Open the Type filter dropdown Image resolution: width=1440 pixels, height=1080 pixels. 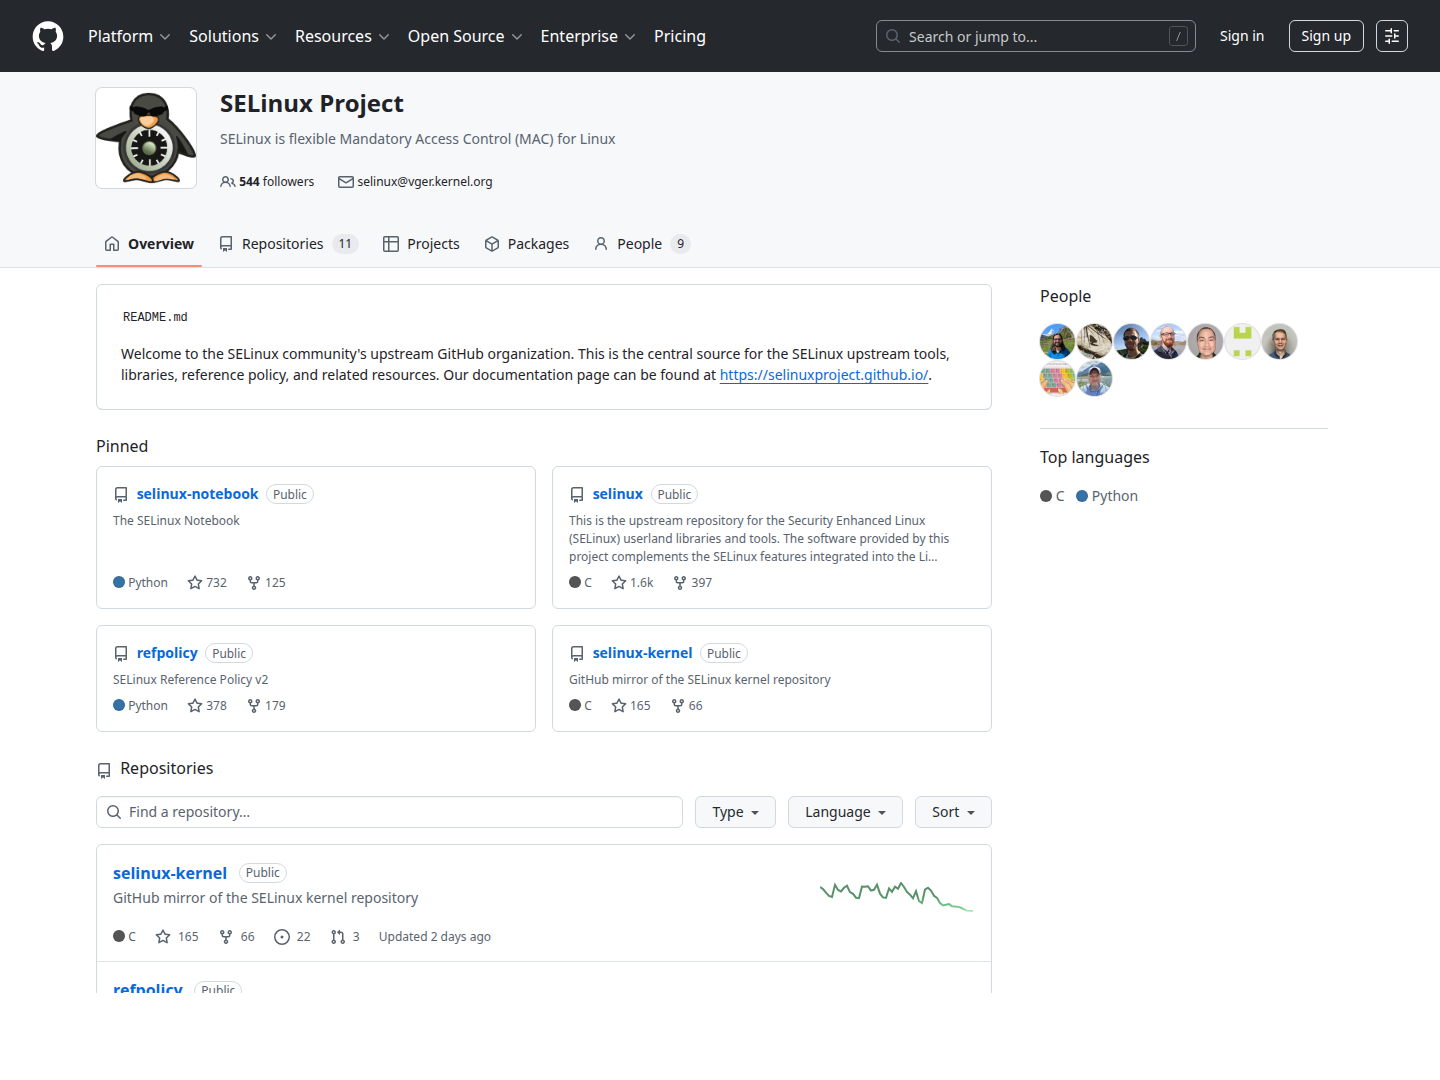point(735,812)
